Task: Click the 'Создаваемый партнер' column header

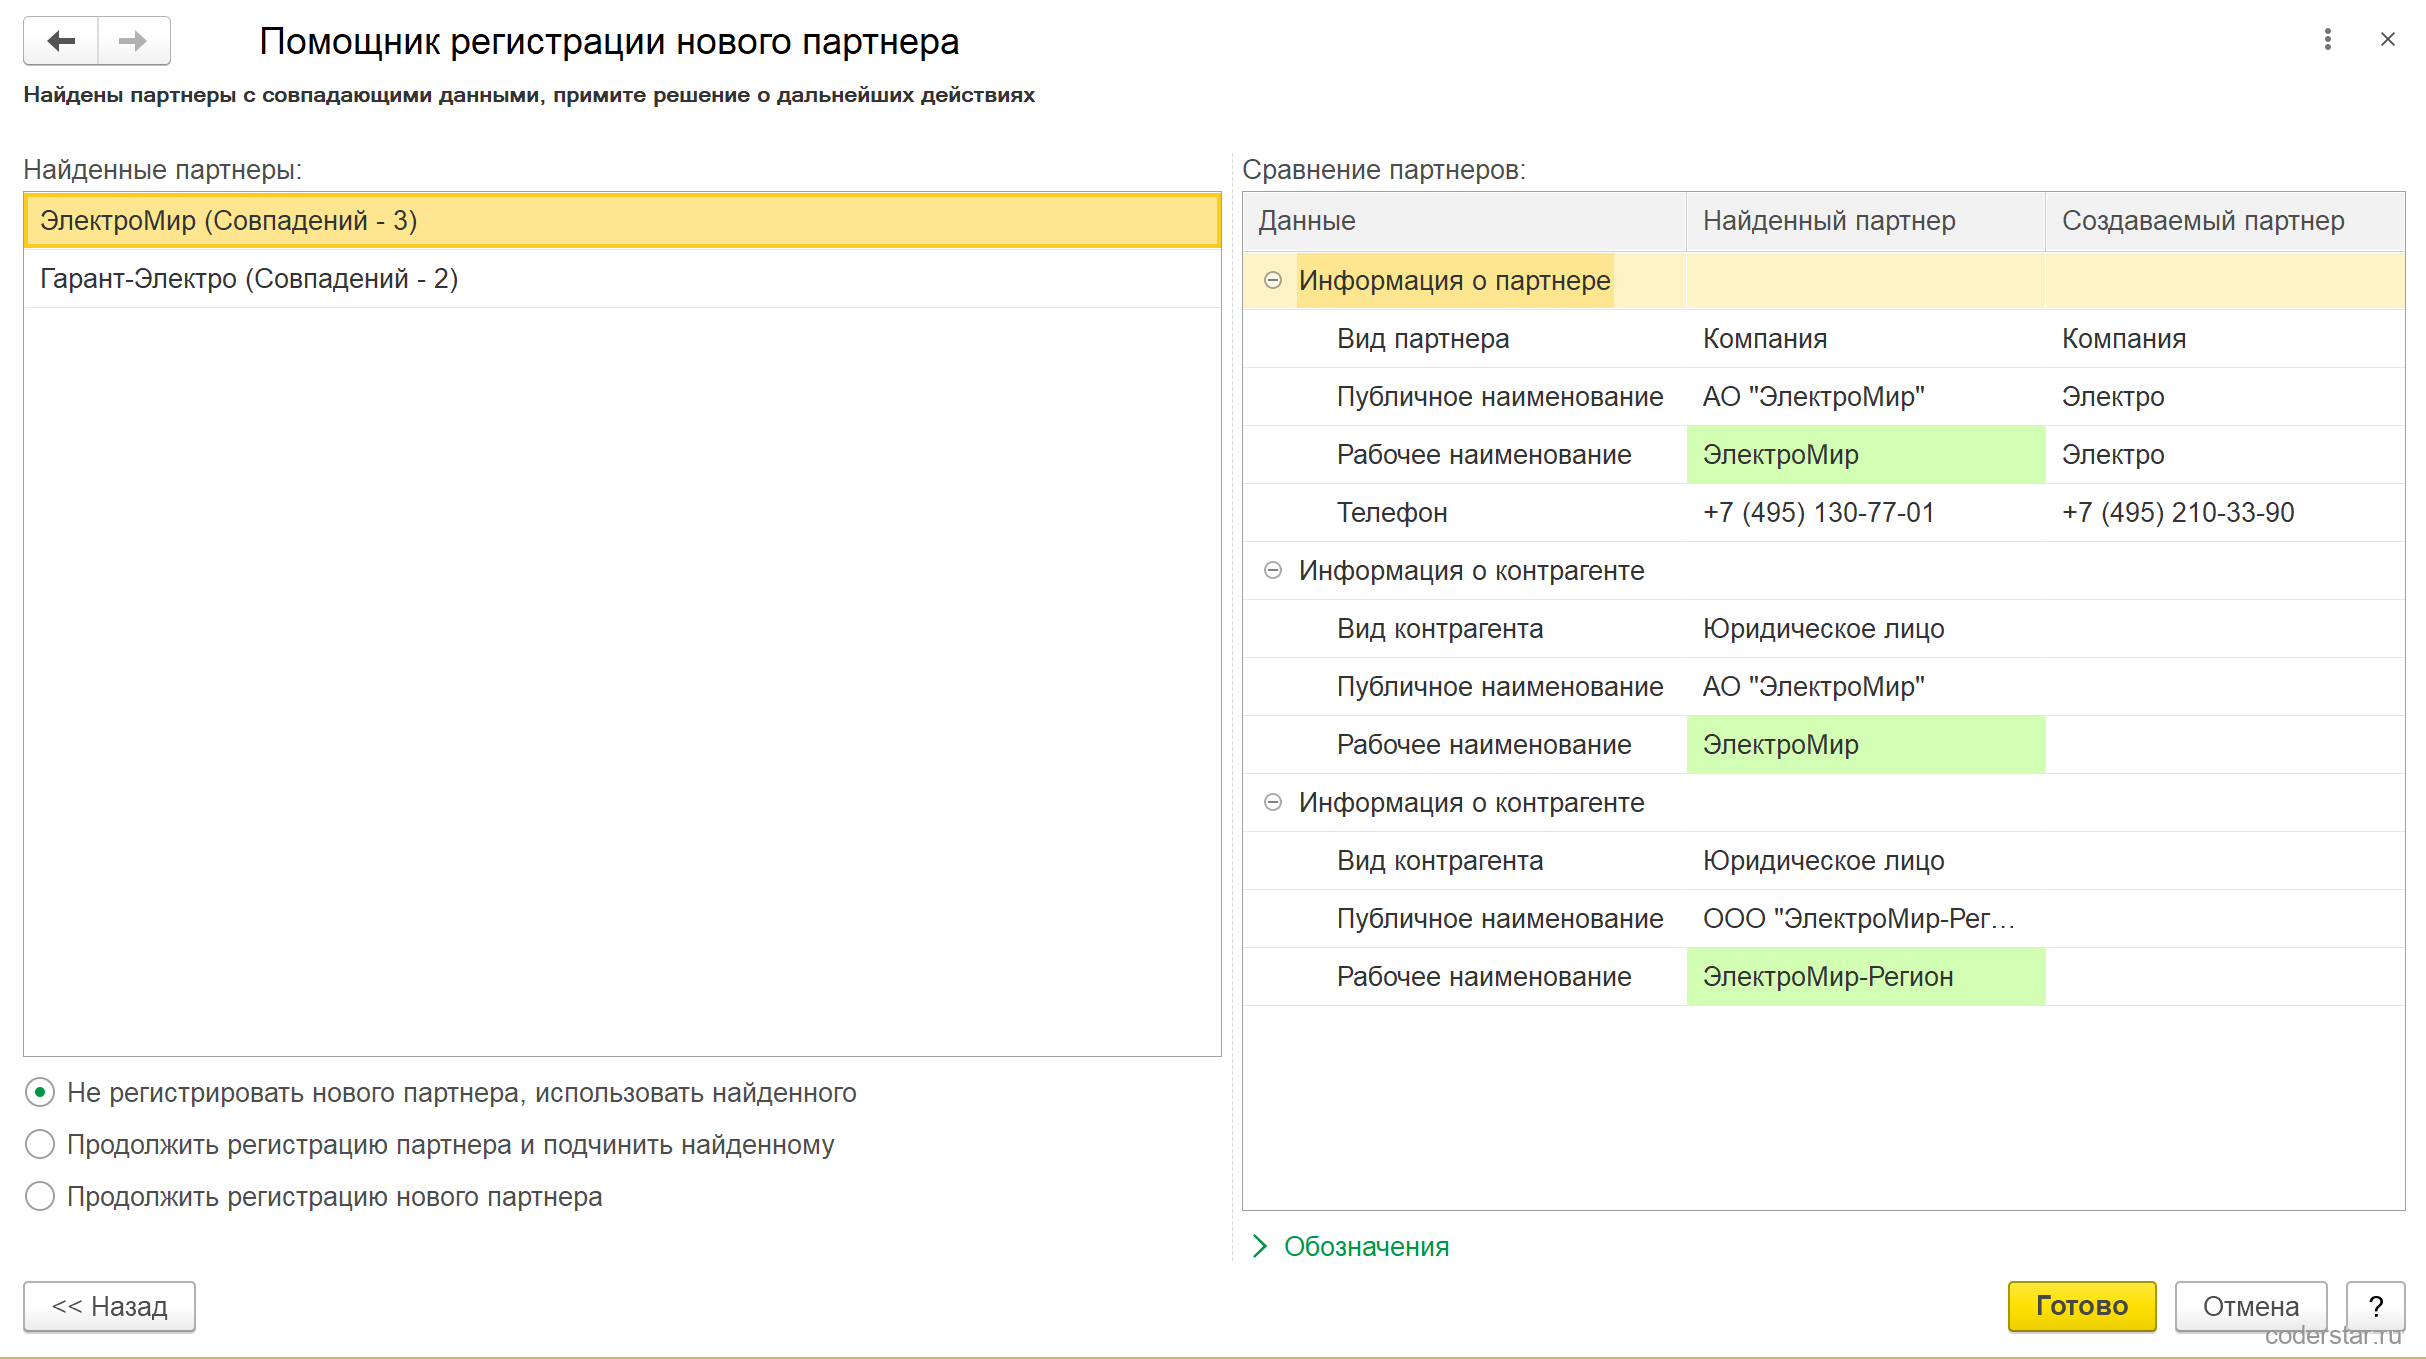Action: click(x=2225, y=221)
